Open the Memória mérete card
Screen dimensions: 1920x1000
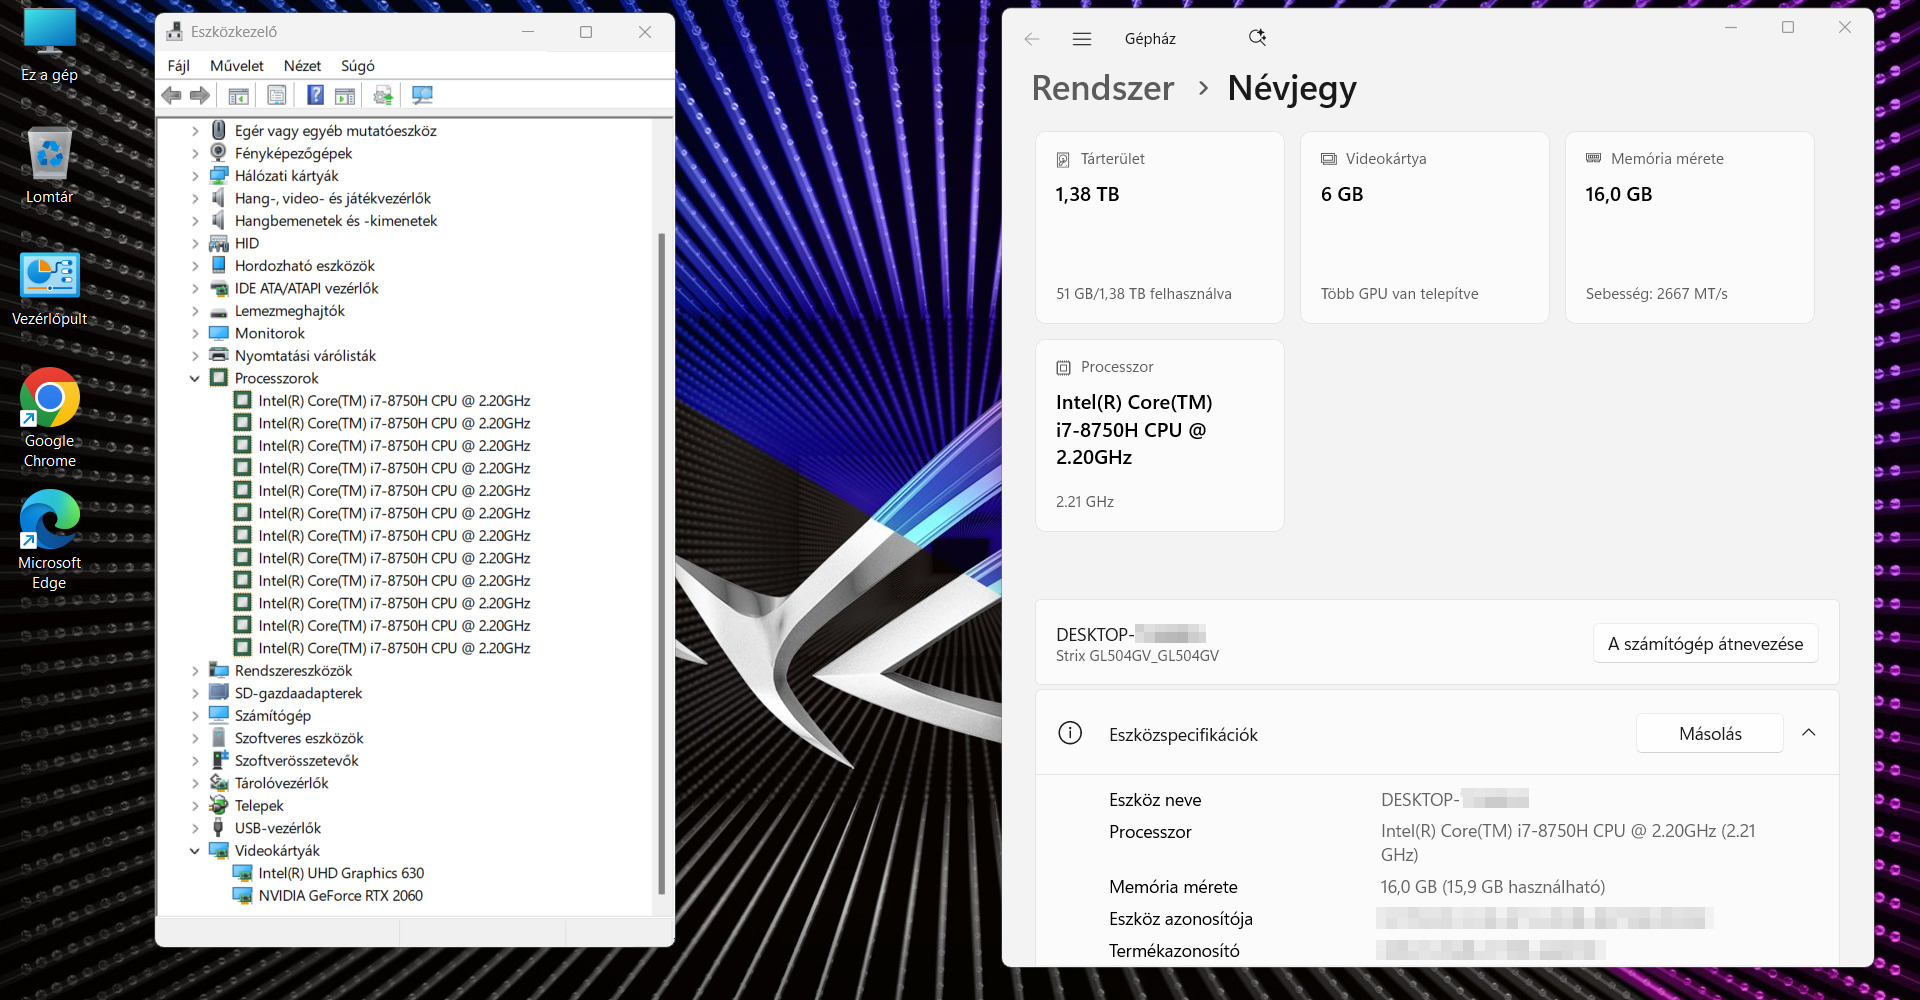tap(1690, 227)
